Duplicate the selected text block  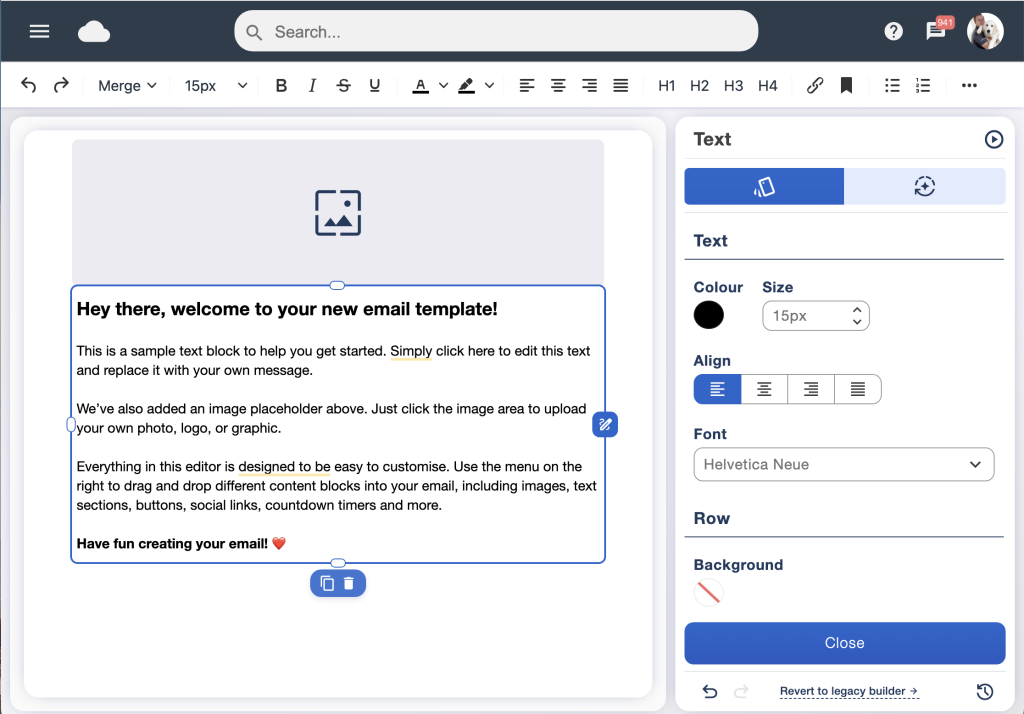coord(327,583)
